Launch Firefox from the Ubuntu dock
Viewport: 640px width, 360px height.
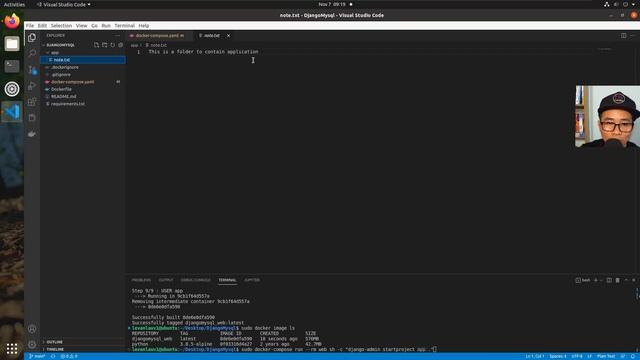click(12, 21)
